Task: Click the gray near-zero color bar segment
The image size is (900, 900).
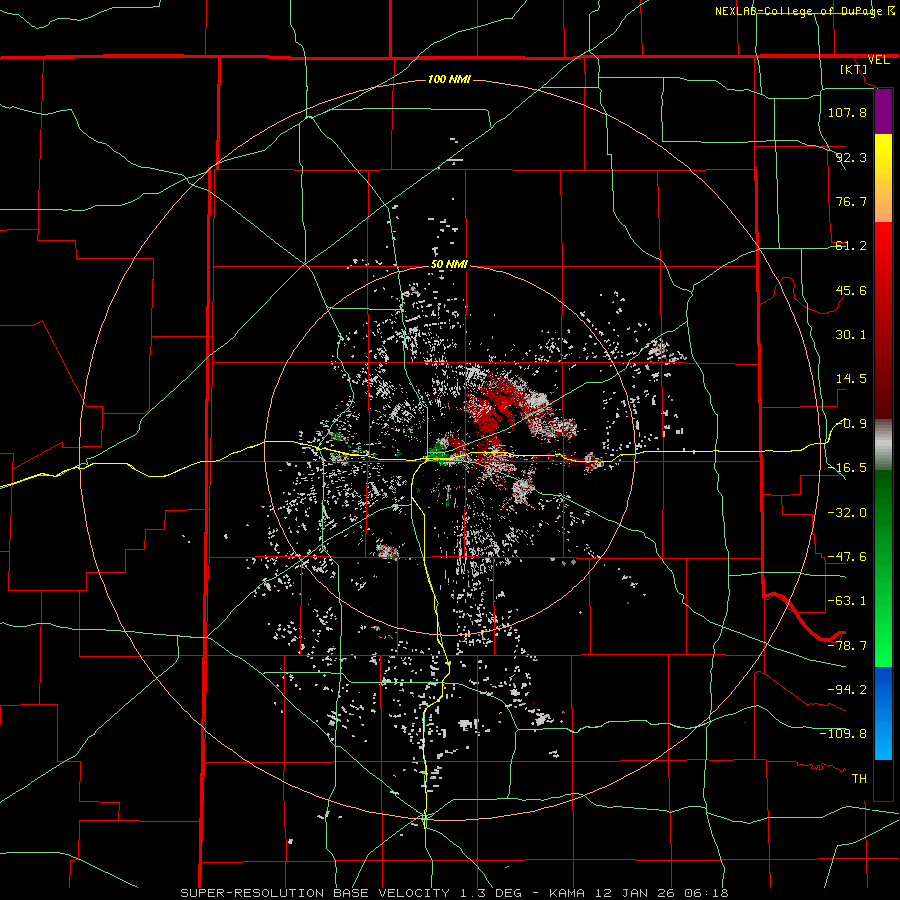Action: (x=883, y=445)
